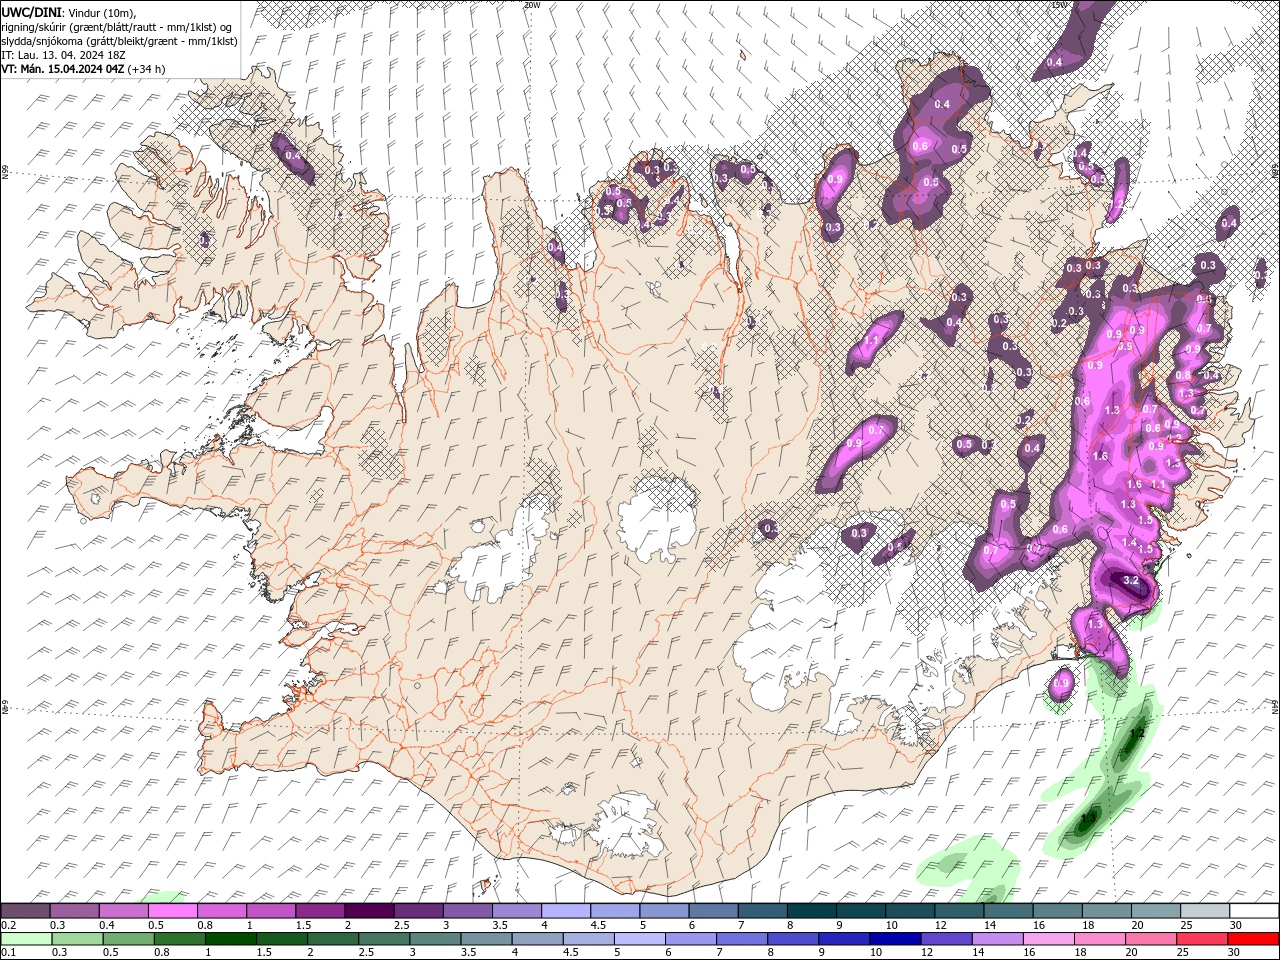
Task: Click the light blue upper swatch labeled 4
Action: [x=566, y=911]
